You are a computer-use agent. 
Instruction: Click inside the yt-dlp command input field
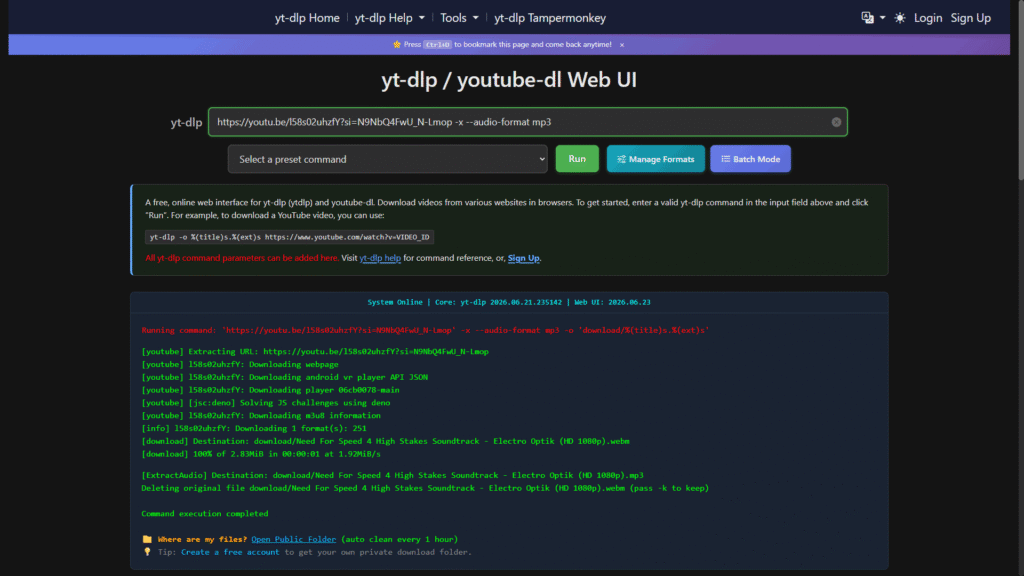tap(528, 122)
